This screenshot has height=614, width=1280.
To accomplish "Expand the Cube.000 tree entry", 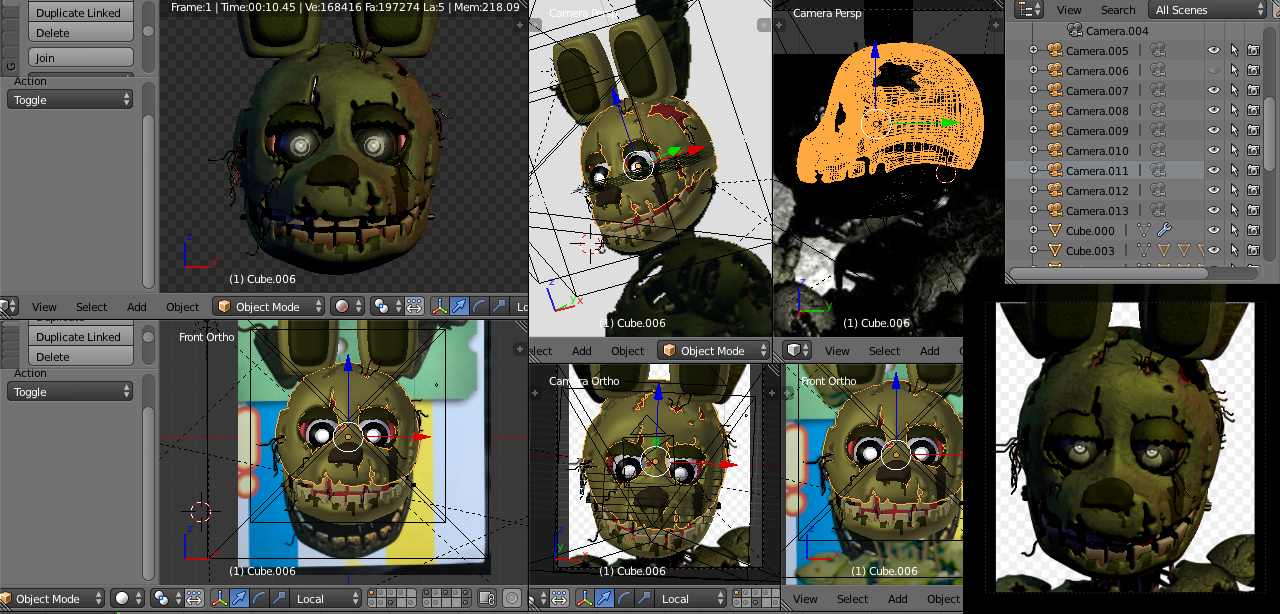I will click(1034, 230).
